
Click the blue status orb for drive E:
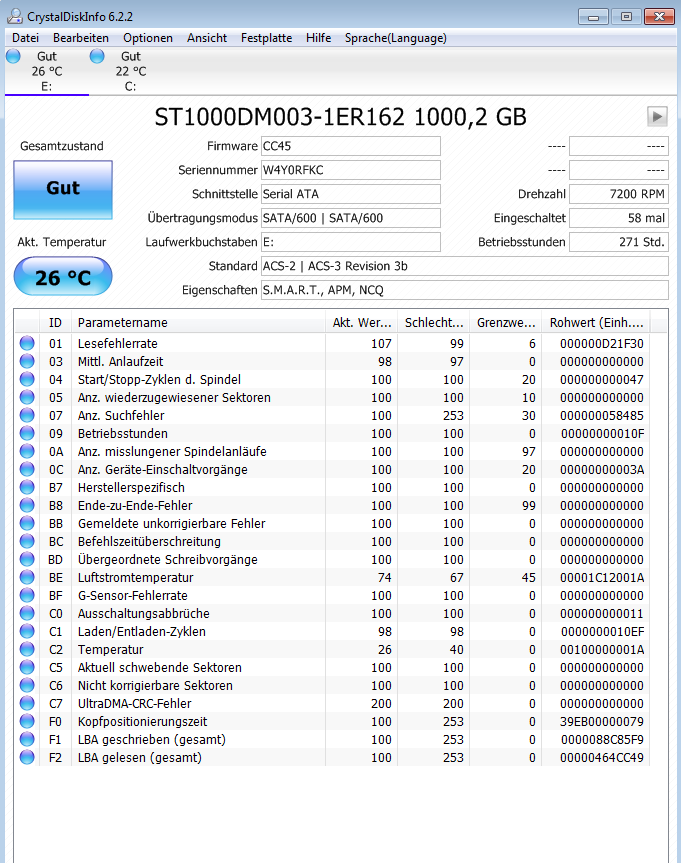[x=14, y=56]
